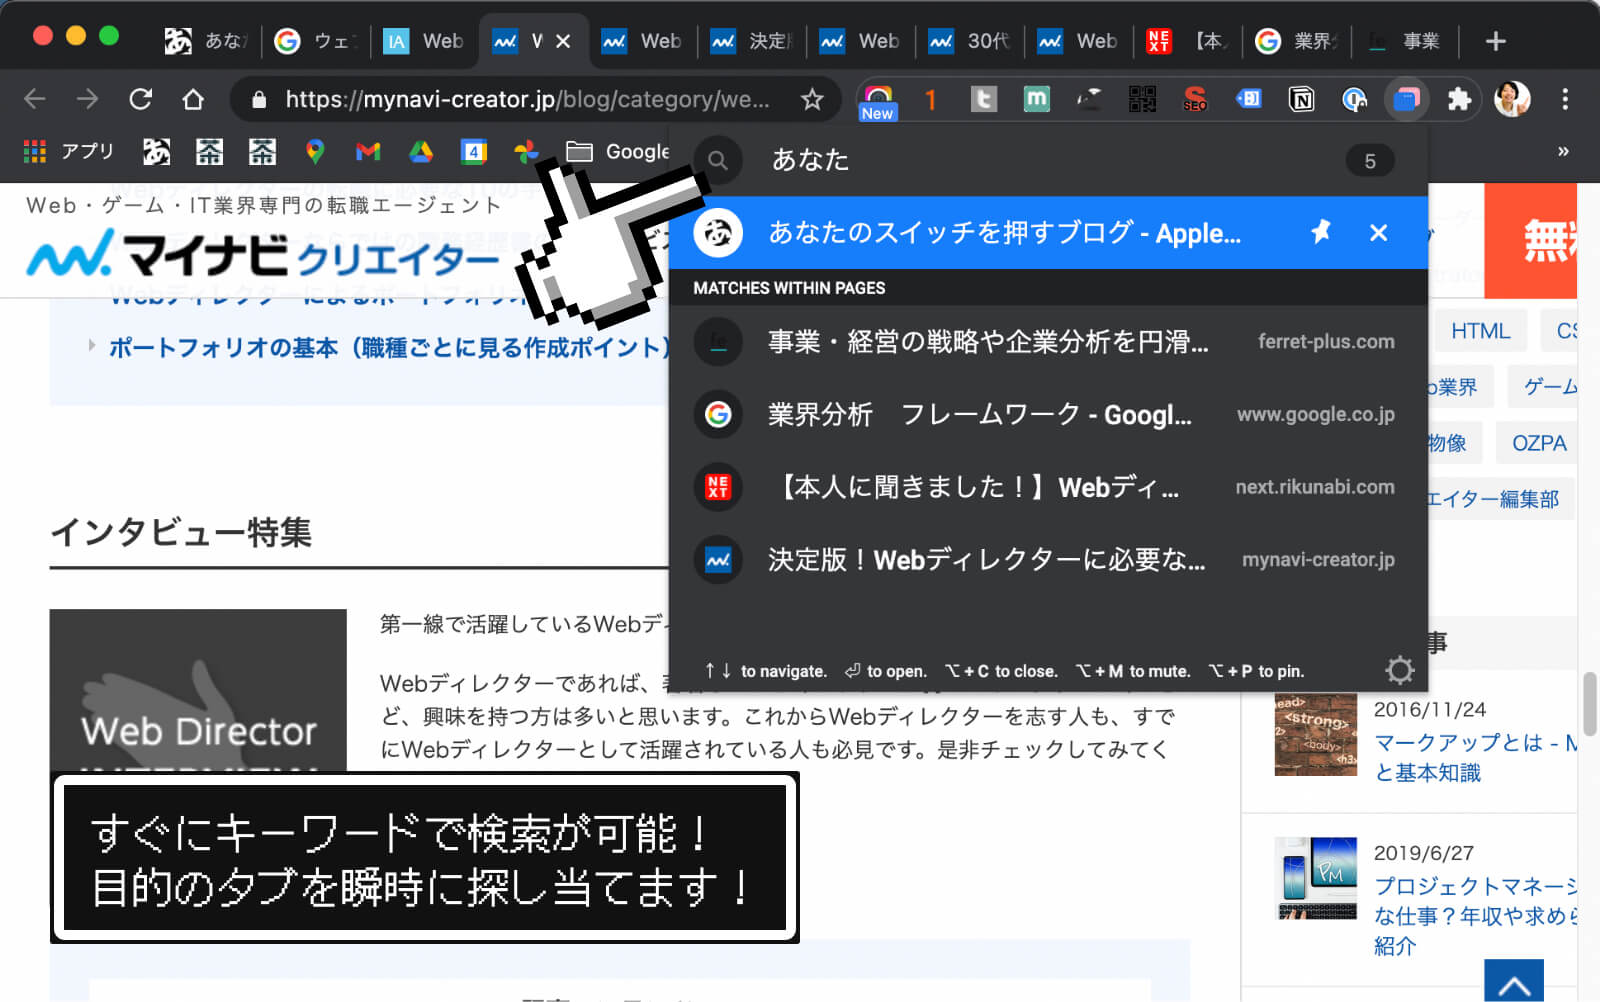
Task: Open the browser home page
Action: click(x=193, y=99)
